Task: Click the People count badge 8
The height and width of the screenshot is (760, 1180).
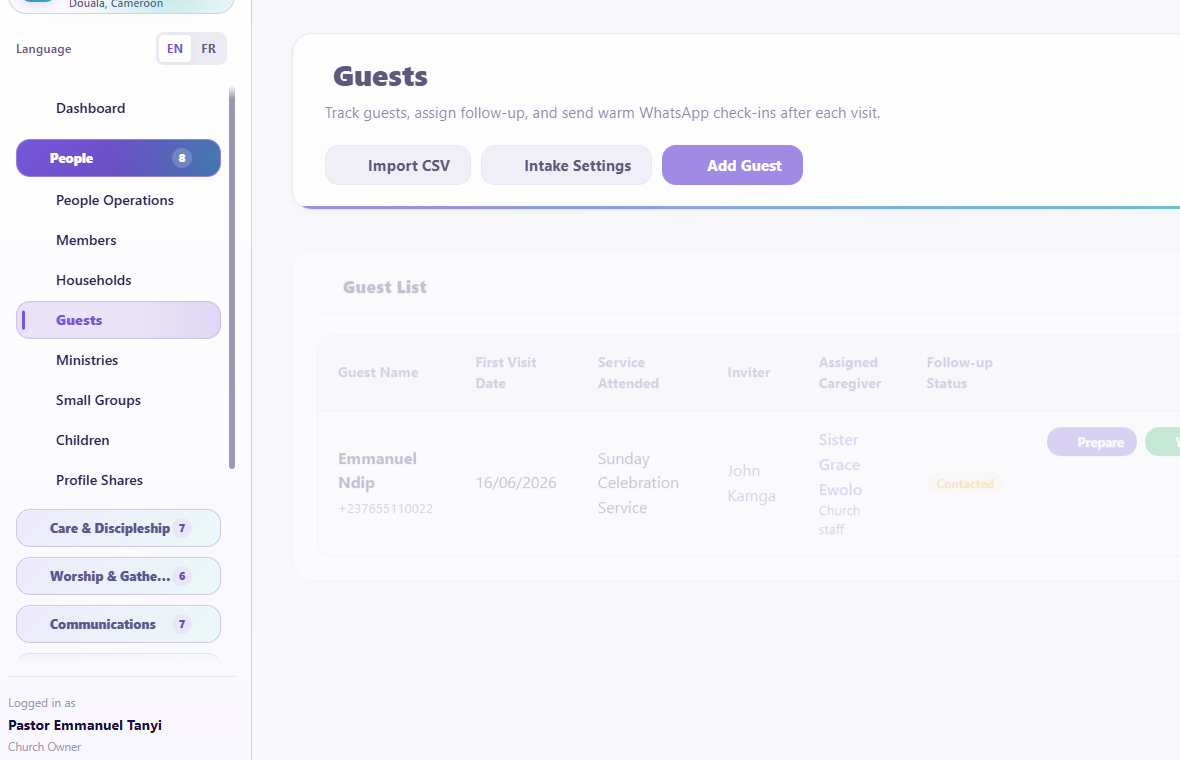Action: (x=181, y=158)
